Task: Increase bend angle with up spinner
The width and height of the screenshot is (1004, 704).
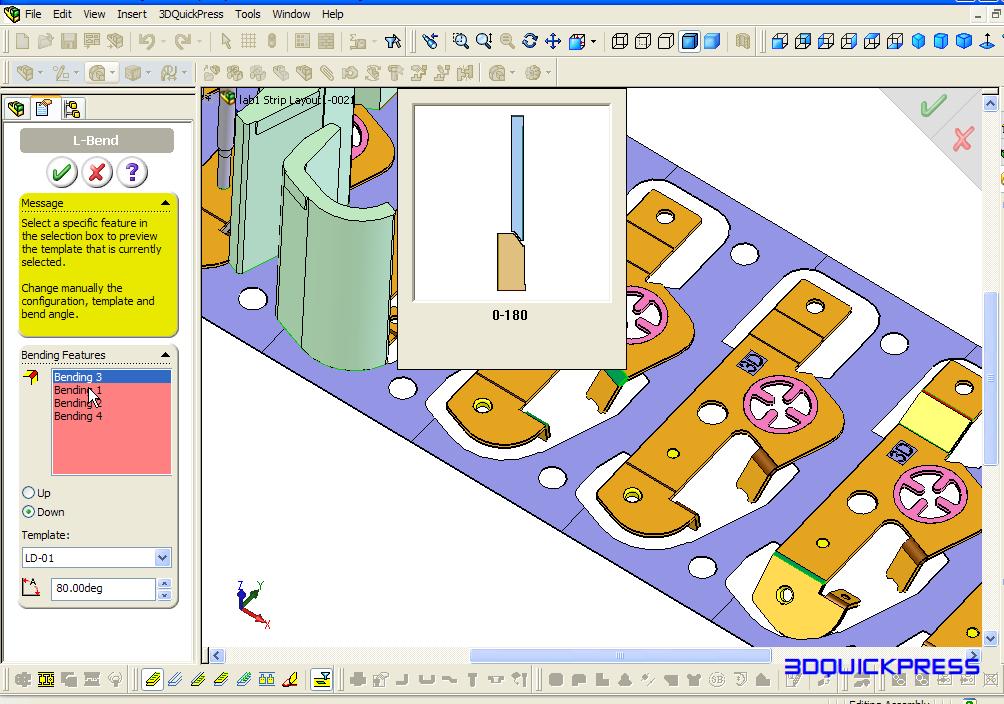Action: 164,584
